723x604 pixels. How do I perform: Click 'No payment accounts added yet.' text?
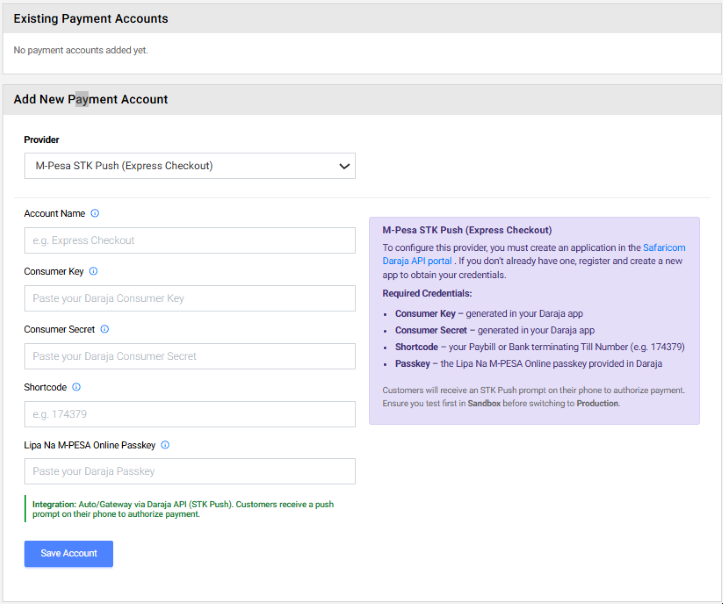(81, 50)
